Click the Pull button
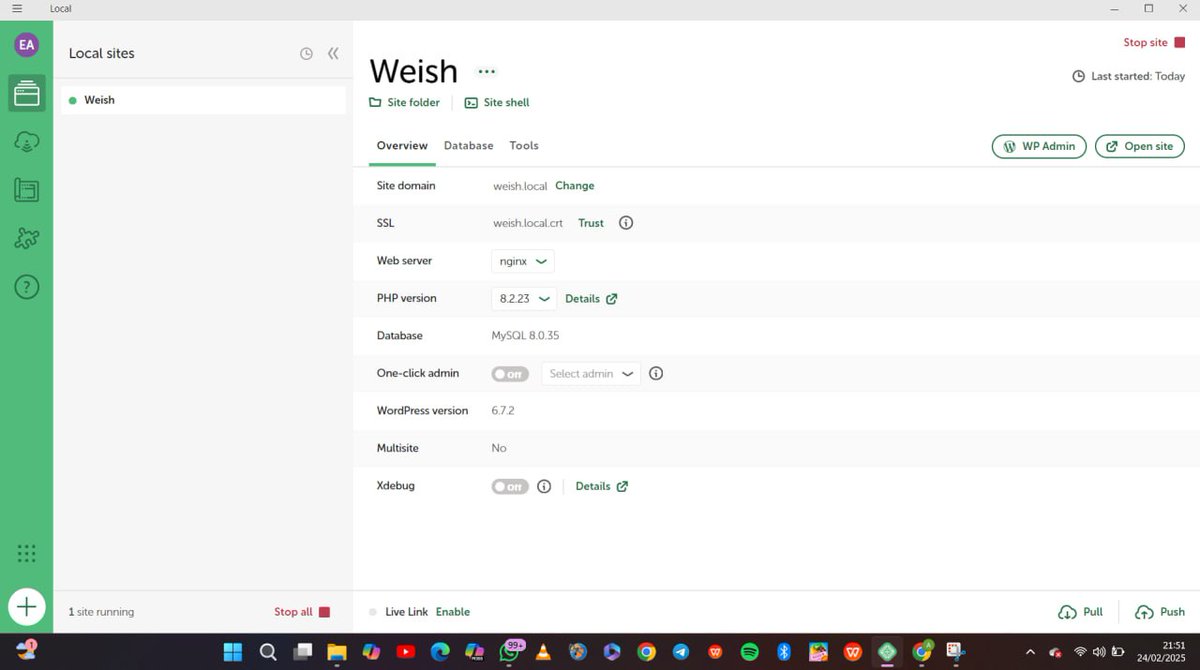The height and width of the screenshot is (670, 1200). point(1081,612)
